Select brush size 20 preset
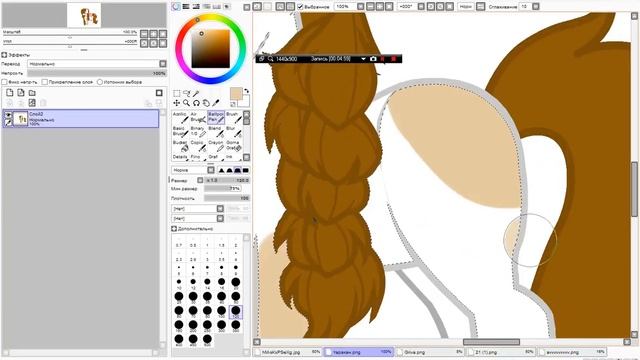640x360 pixels. click(236, 283)
